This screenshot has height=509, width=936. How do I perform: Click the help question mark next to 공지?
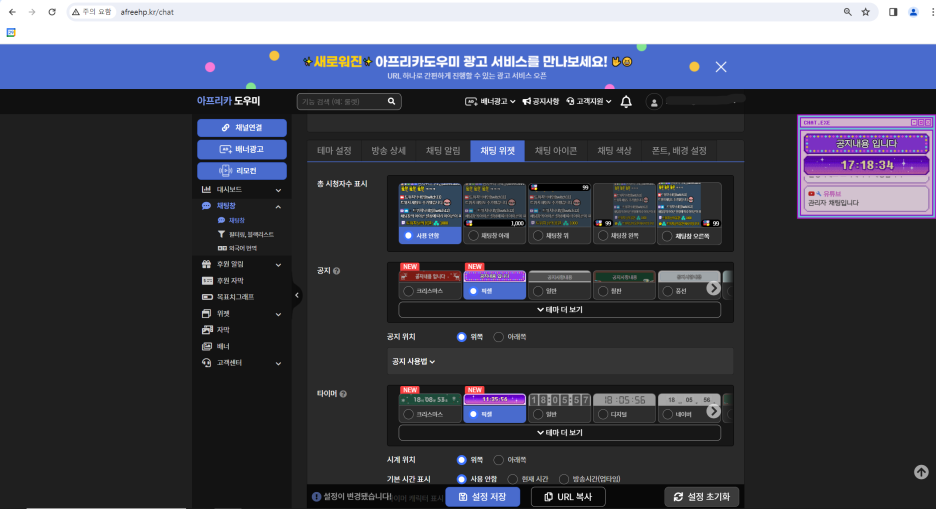[337, 271]
